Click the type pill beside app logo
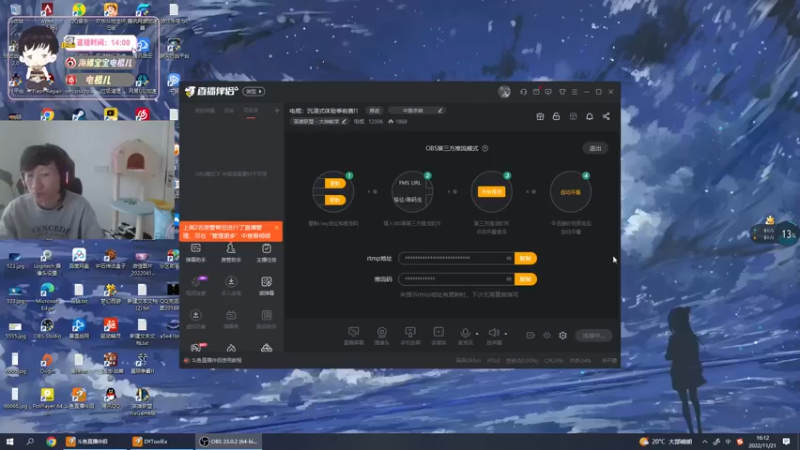Viewport: 800px width, 450px height. point(254,91)
